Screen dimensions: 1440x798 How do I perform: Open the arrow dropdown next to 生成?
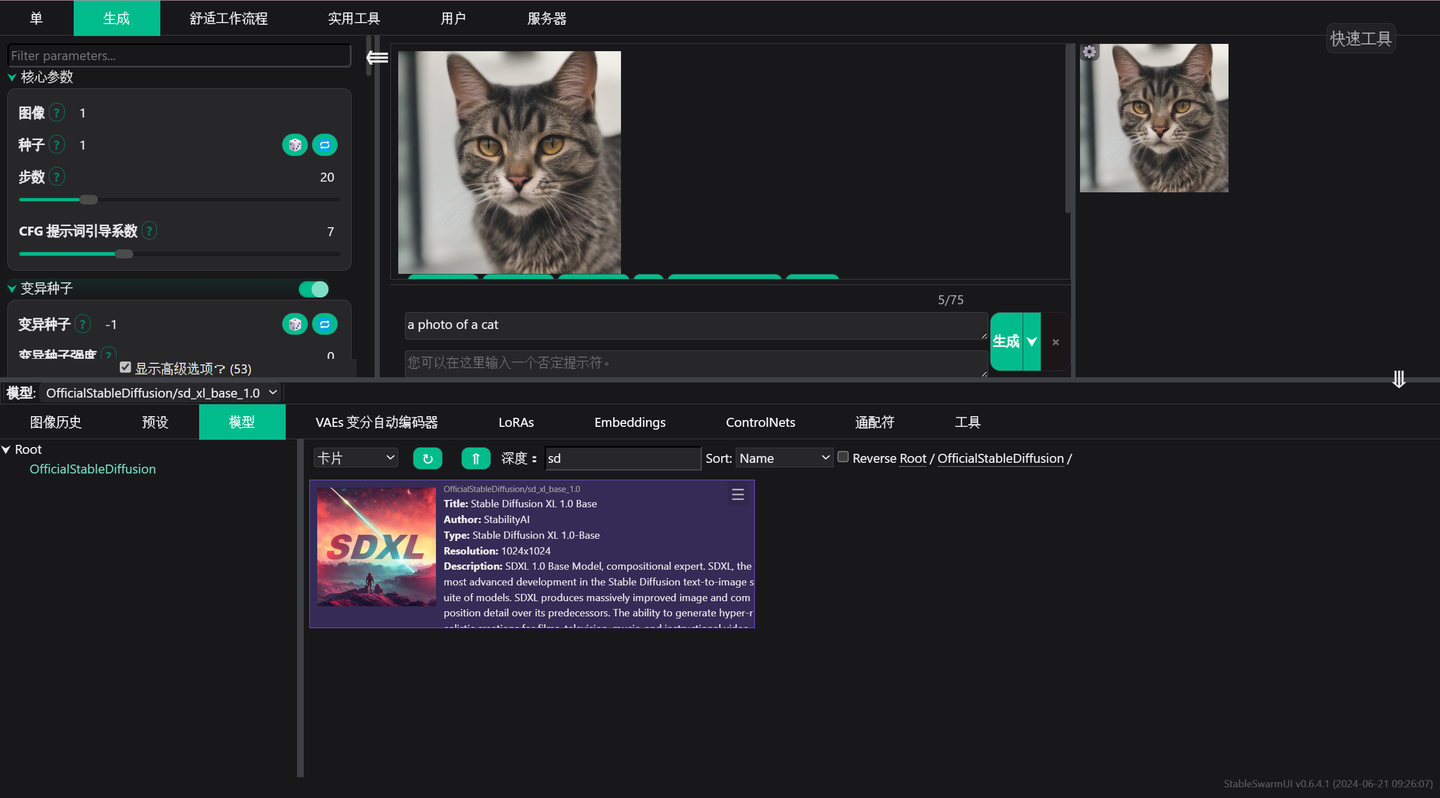1032,342
